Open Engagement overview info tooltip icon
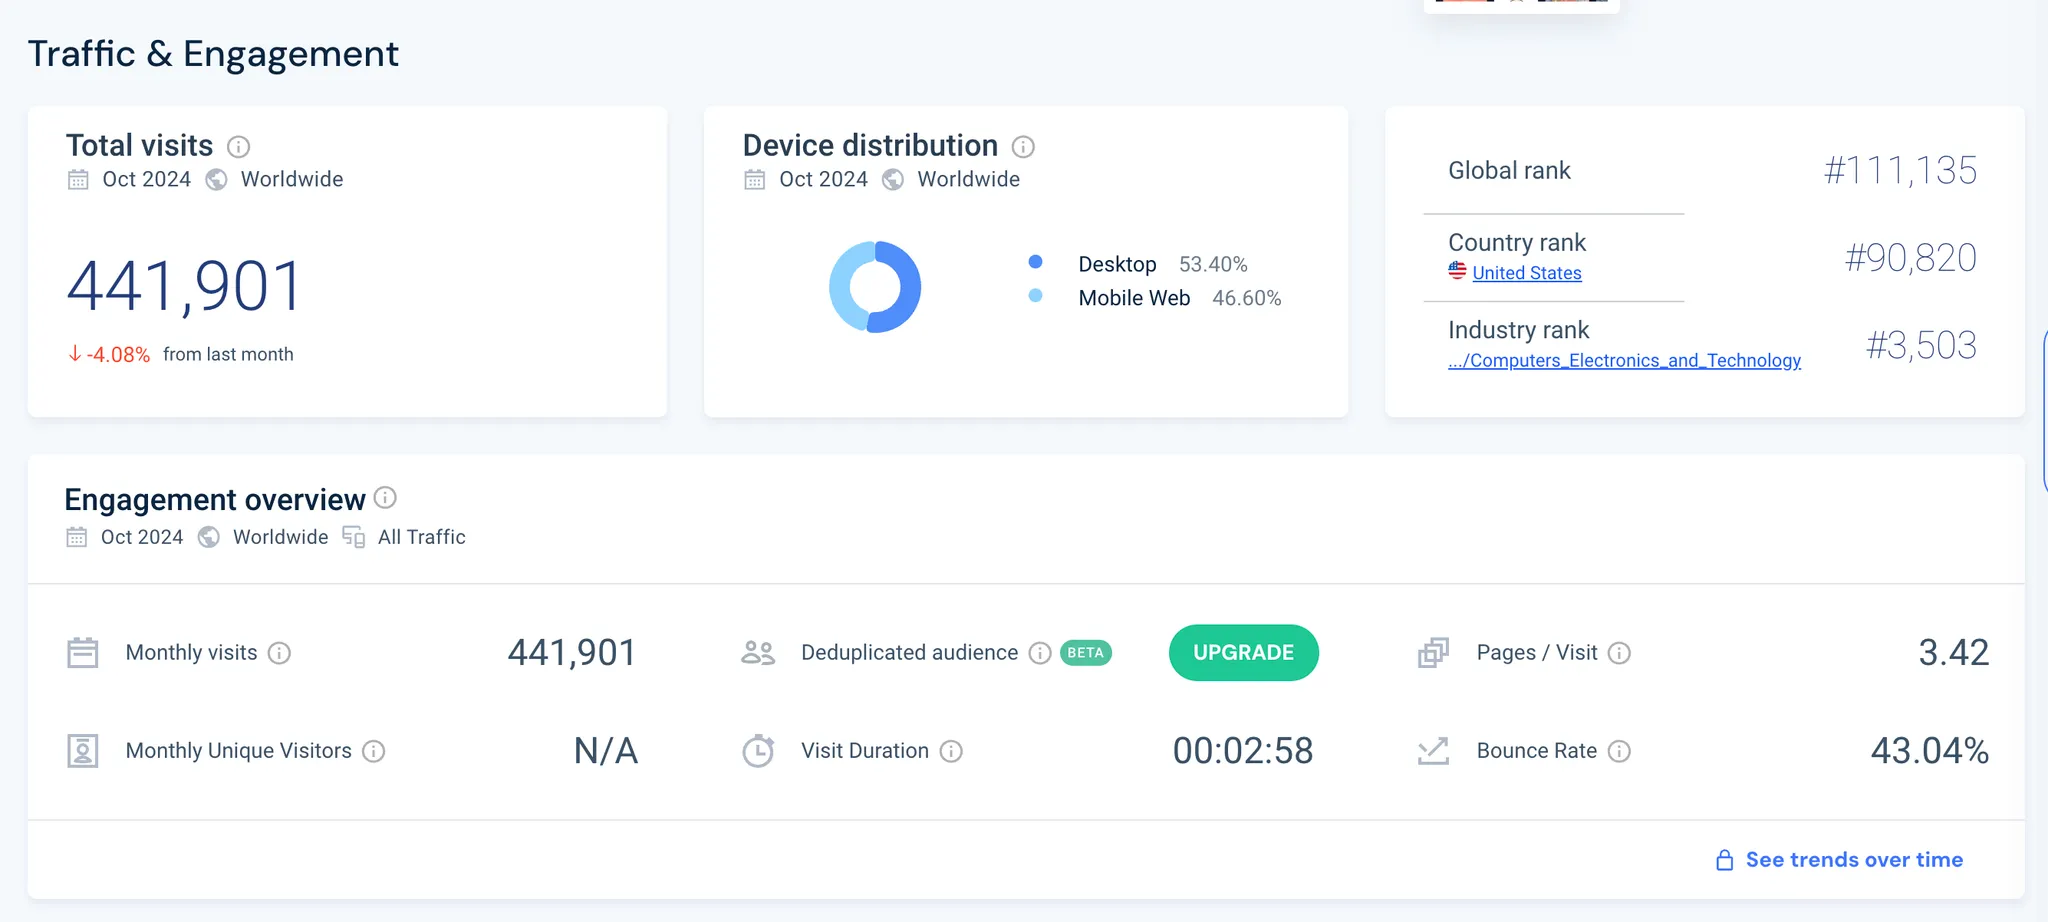 pos(385,497)
